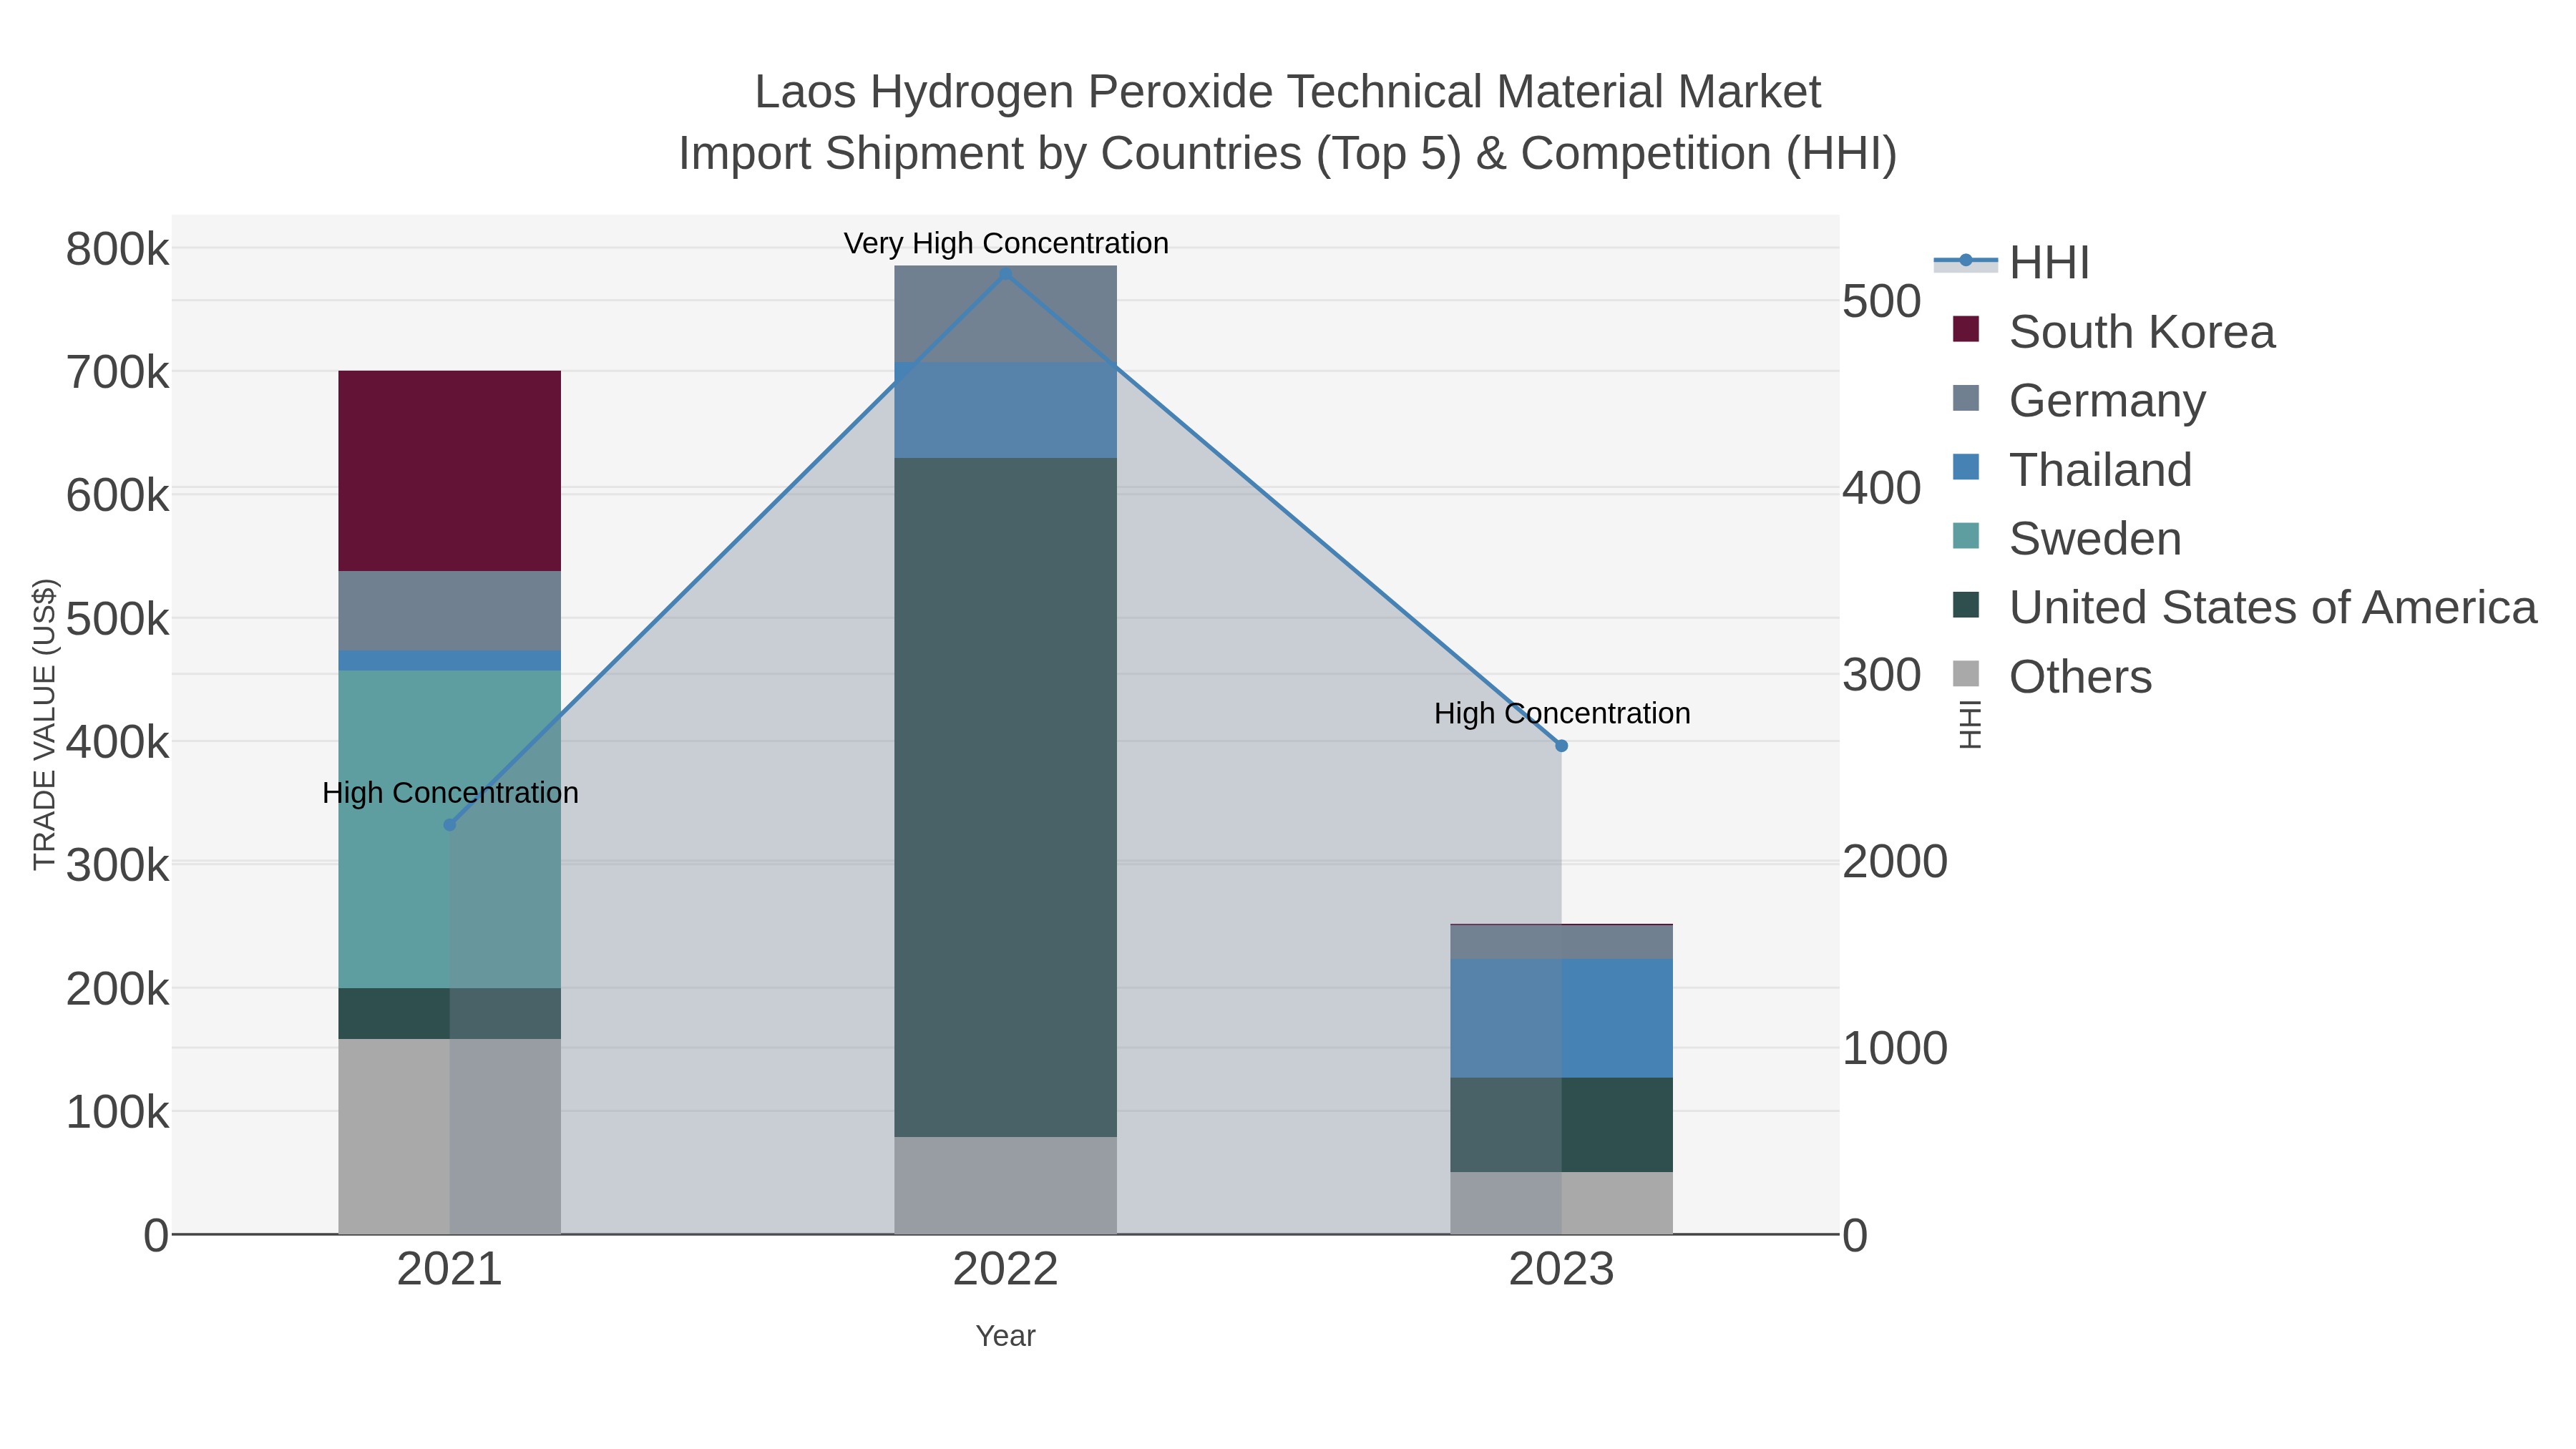Click the Thailand segment in 2023 bar

[1562, 1019]
